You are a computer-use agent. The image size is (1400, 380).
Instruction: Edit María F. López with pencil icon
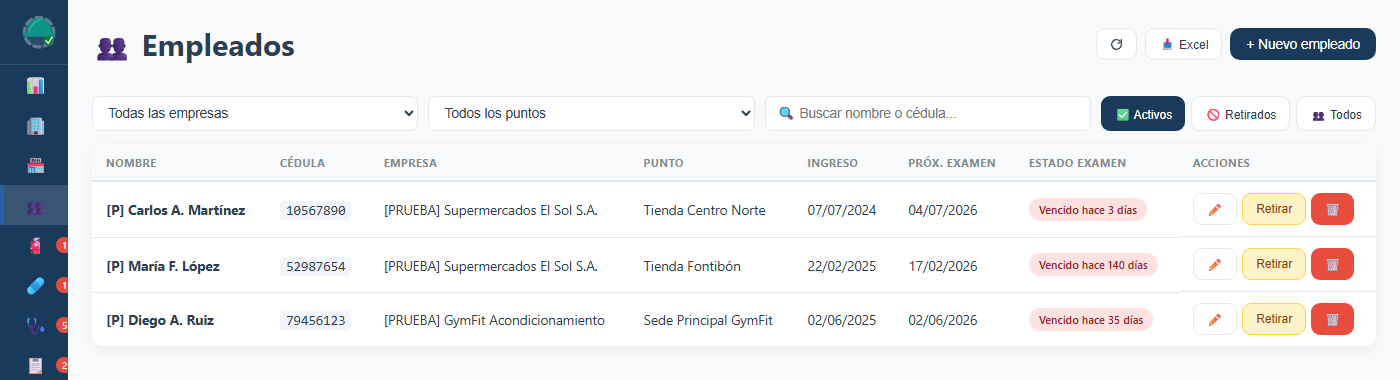click(x=1215, y=264)
